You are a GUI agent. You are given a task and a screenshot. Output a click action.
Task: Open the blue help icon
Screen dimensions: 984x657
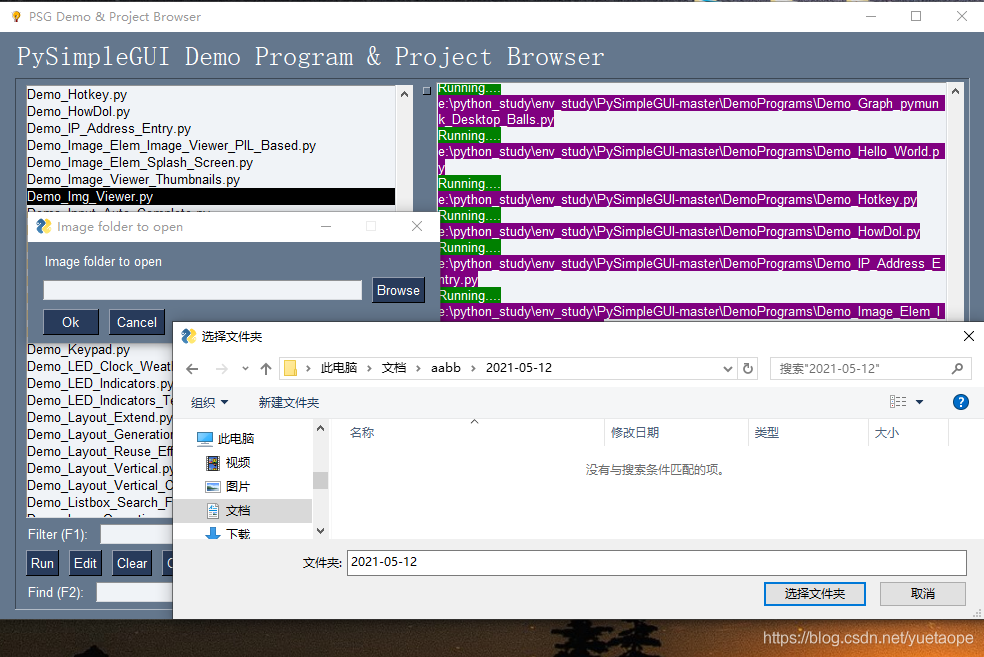(x=960, y=402)
